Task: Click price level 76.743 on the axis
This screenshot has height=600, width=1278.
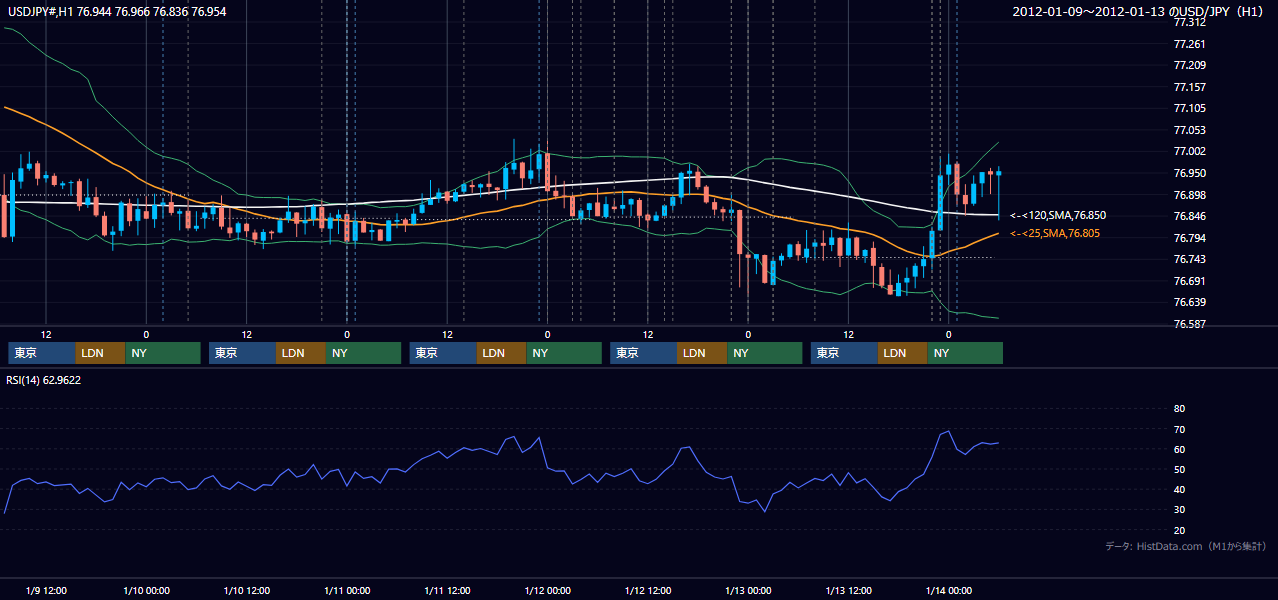Action: pyautogui.click(x=1189, y=259)
